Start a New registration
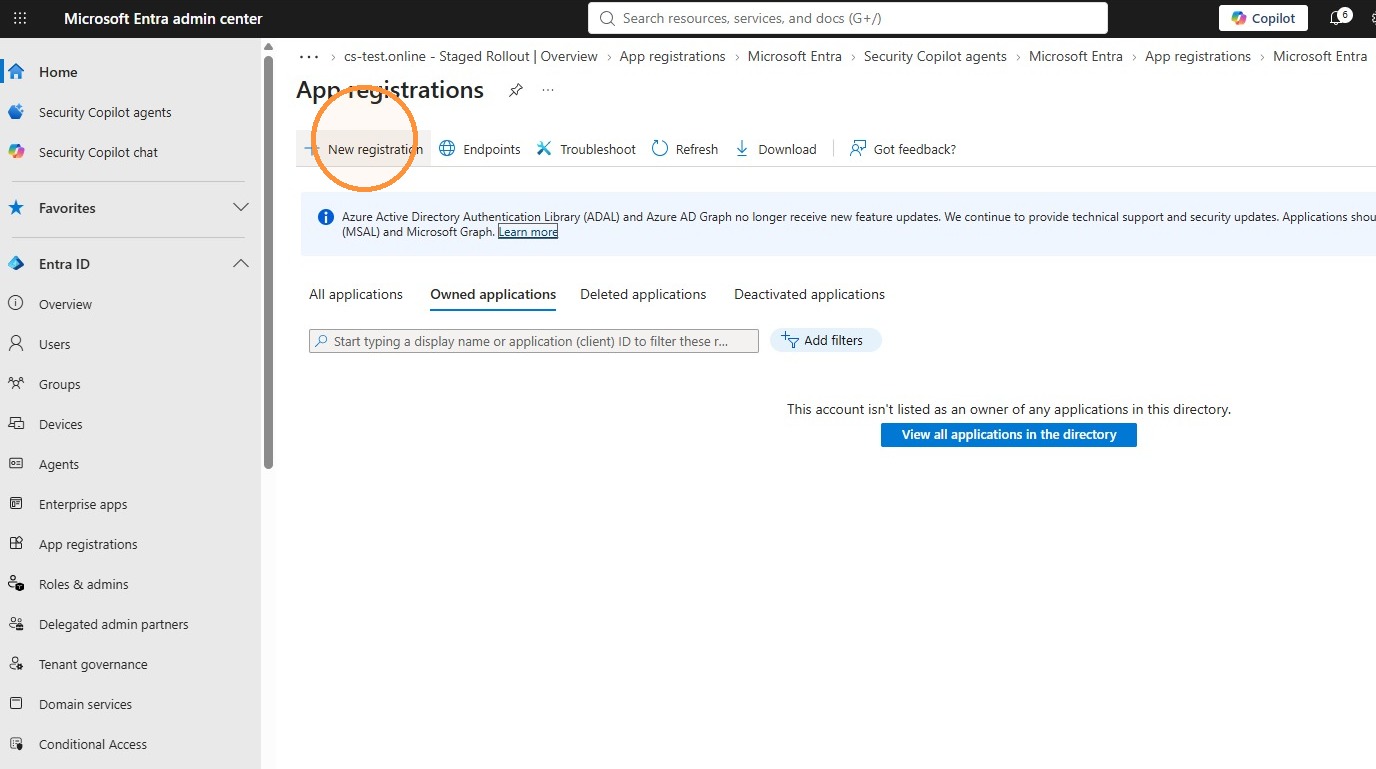Viewport: 1376px width, 769px height. point(363,149)
